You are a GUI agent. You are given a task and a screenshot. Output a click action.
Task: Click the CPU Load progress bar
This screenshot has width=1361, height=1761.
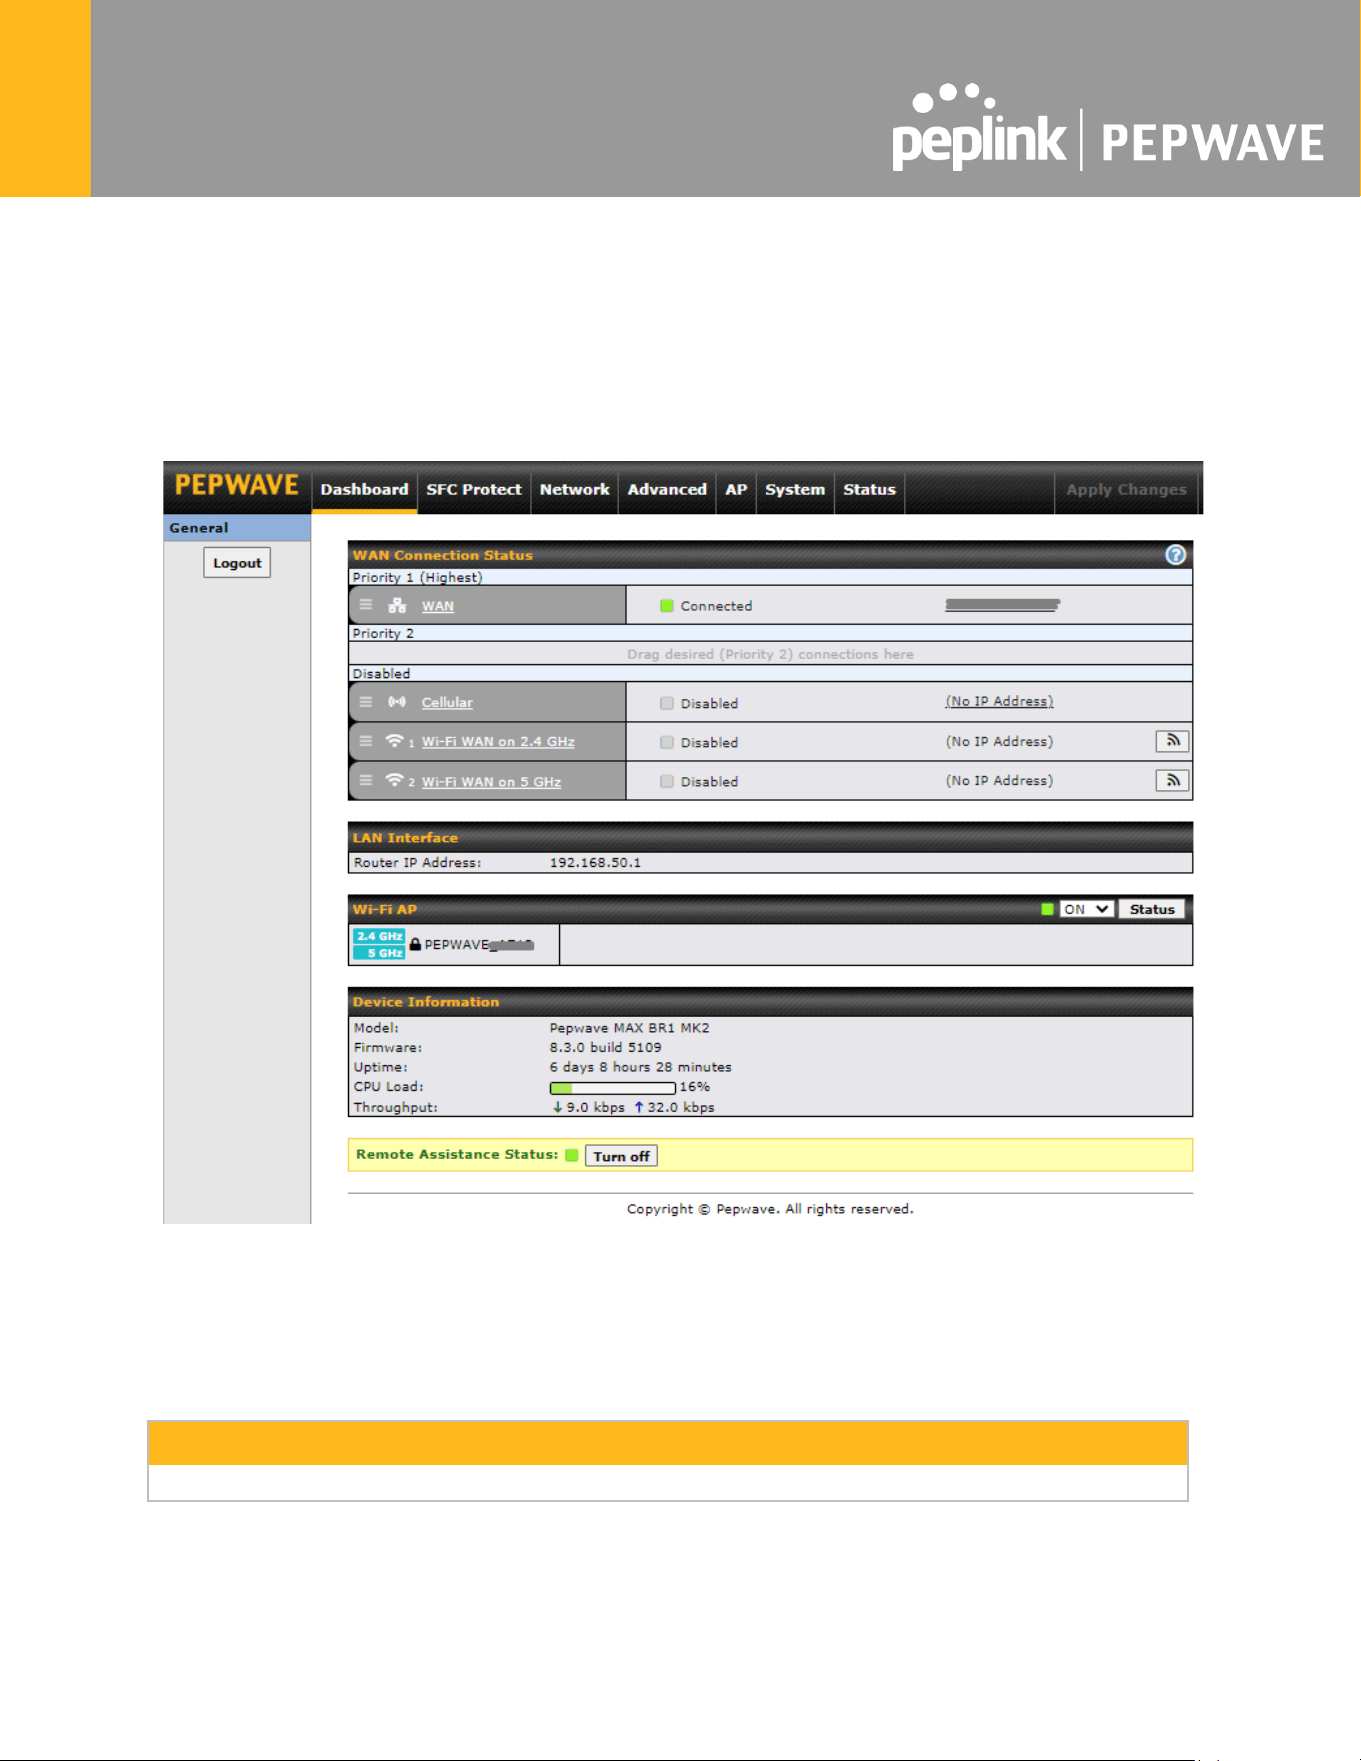[x=612, y=1087]
